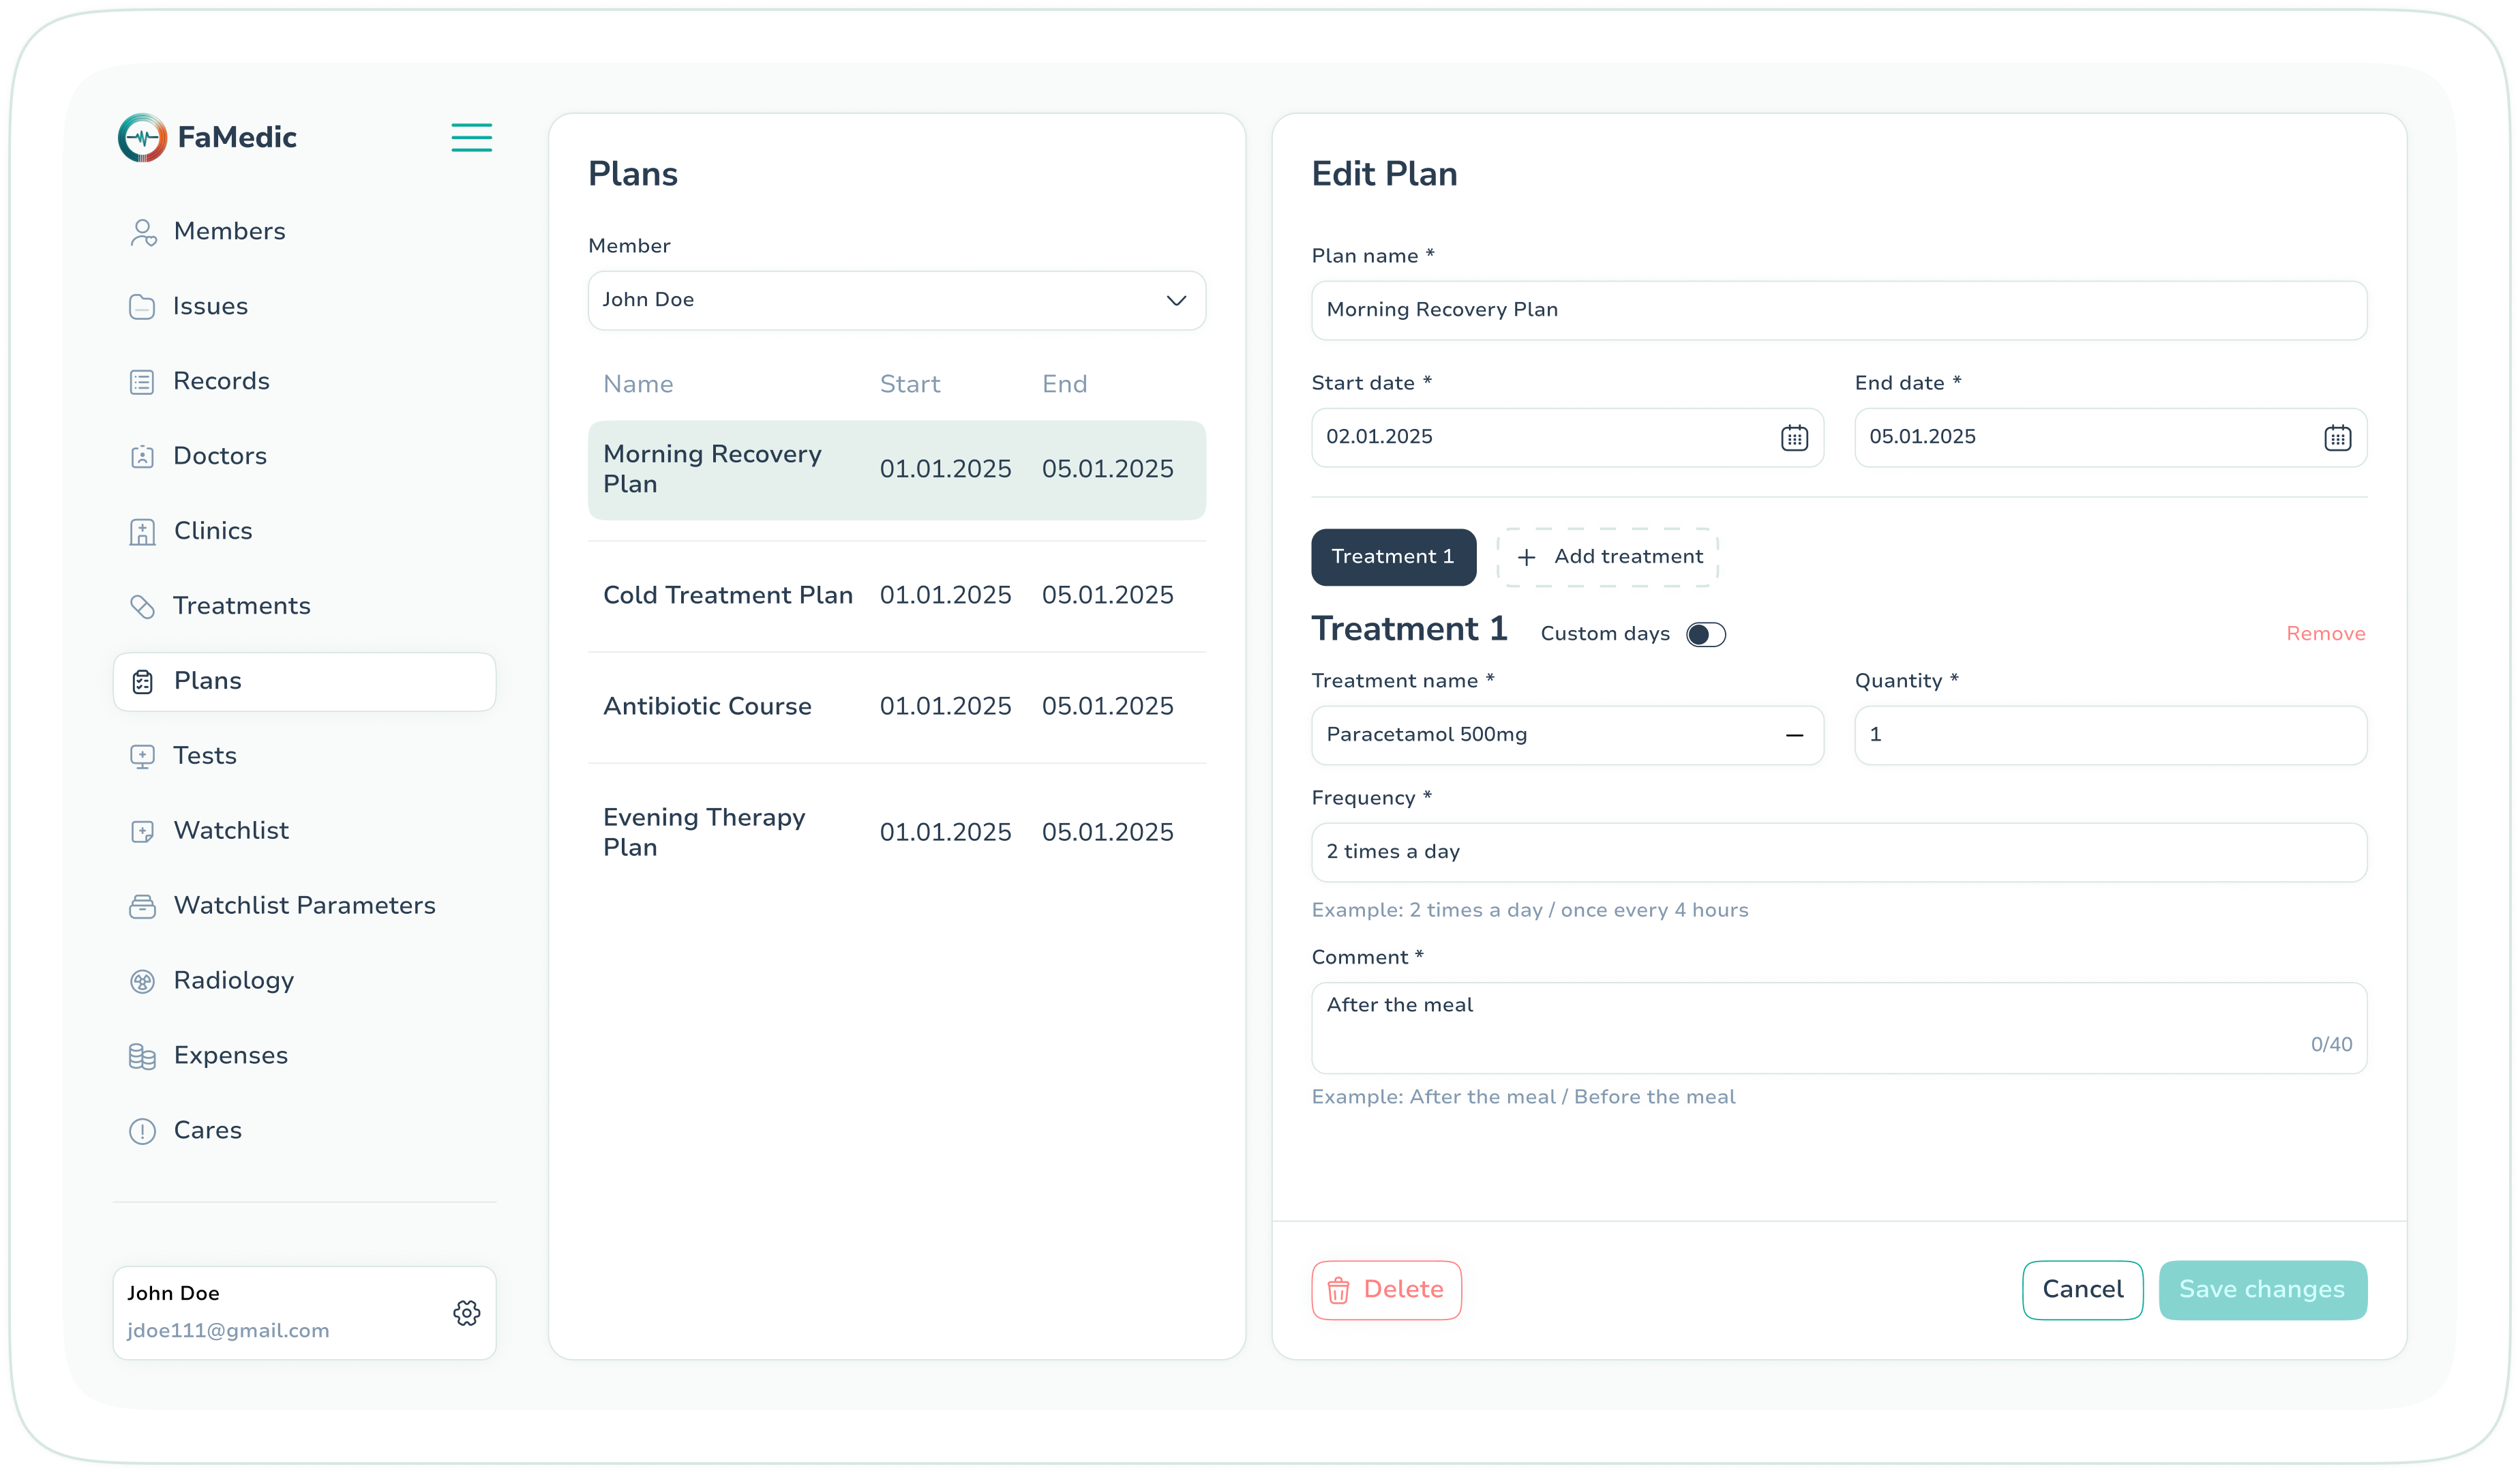2520x1473 pixels.
Task: Open Start date calendar picker icon
Action: (1794, 438)
